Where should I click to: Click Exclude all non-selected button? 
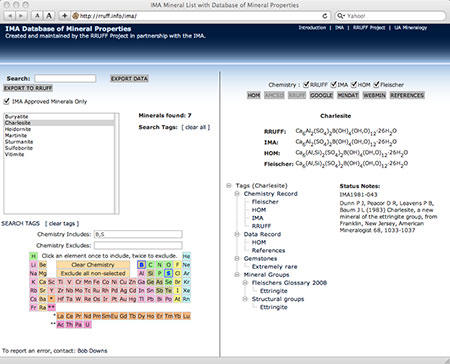(93, 273)
